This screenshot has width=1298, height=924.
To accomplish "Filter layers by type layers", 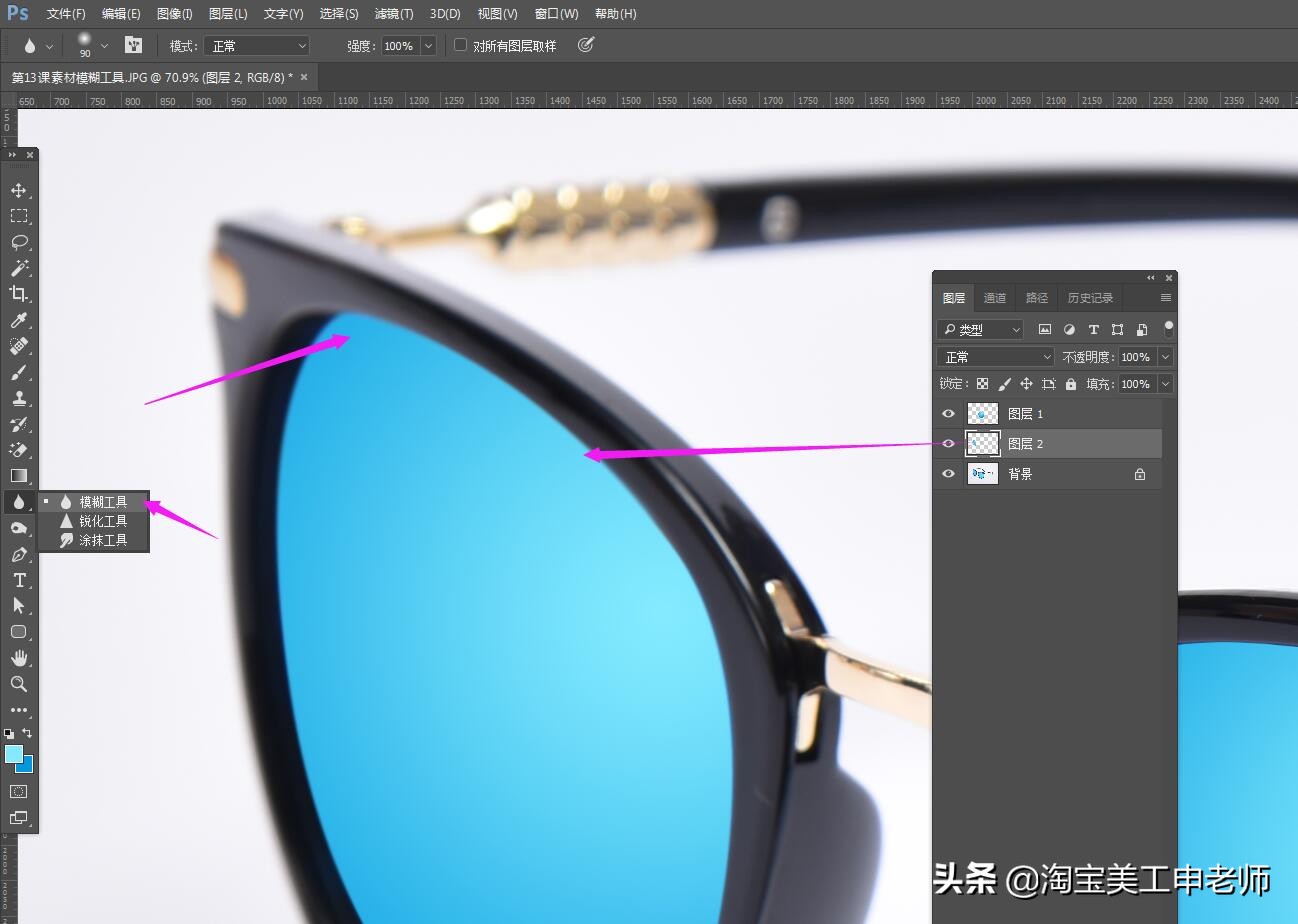I will pos(1093,329).
